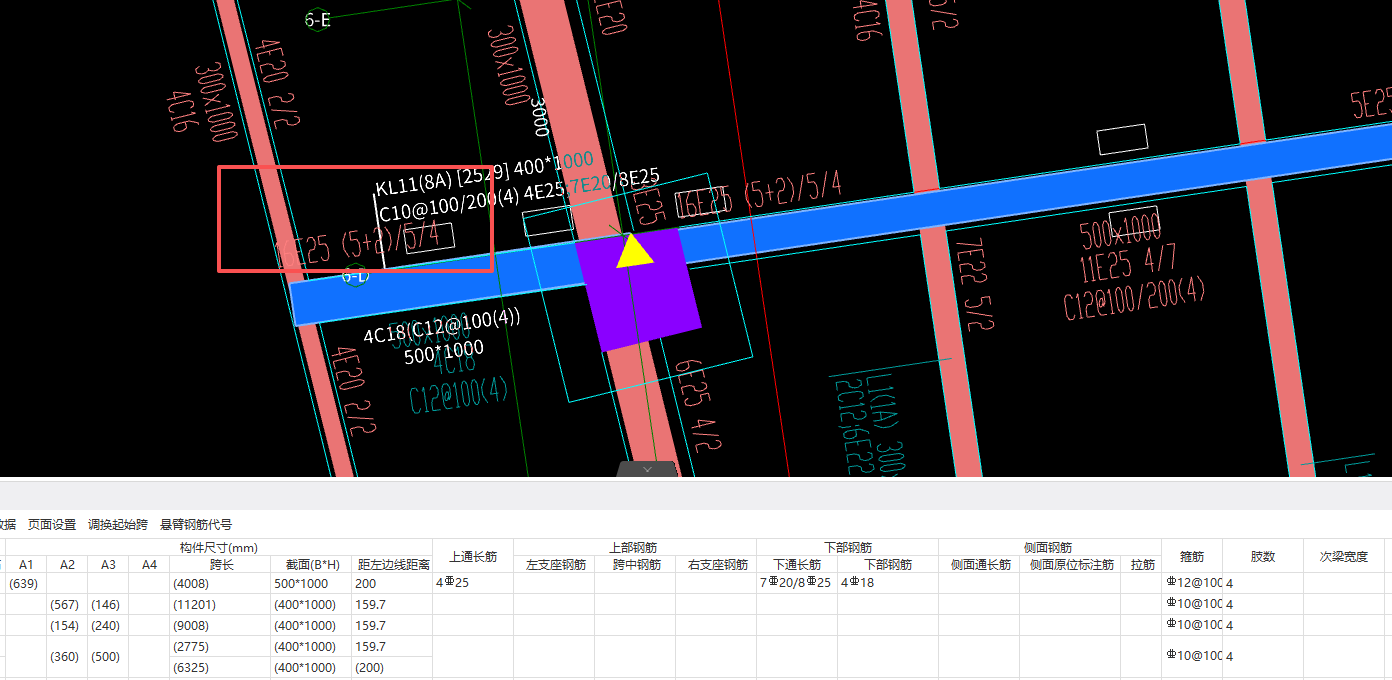Click 截面(B*H) column header
This screenshot has width=1392, height=680.
311,565
